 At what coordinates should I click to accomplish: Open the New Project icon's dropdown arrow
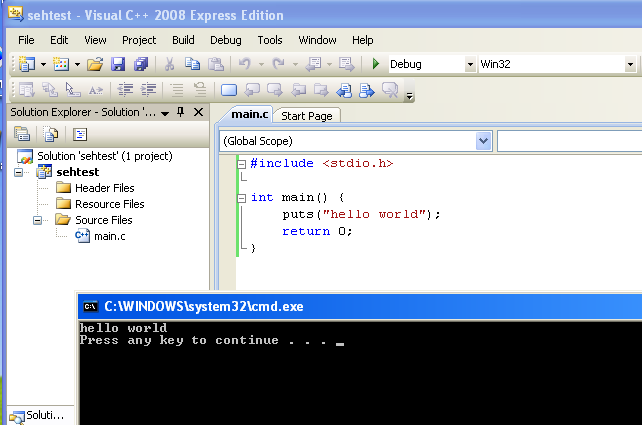43,65
